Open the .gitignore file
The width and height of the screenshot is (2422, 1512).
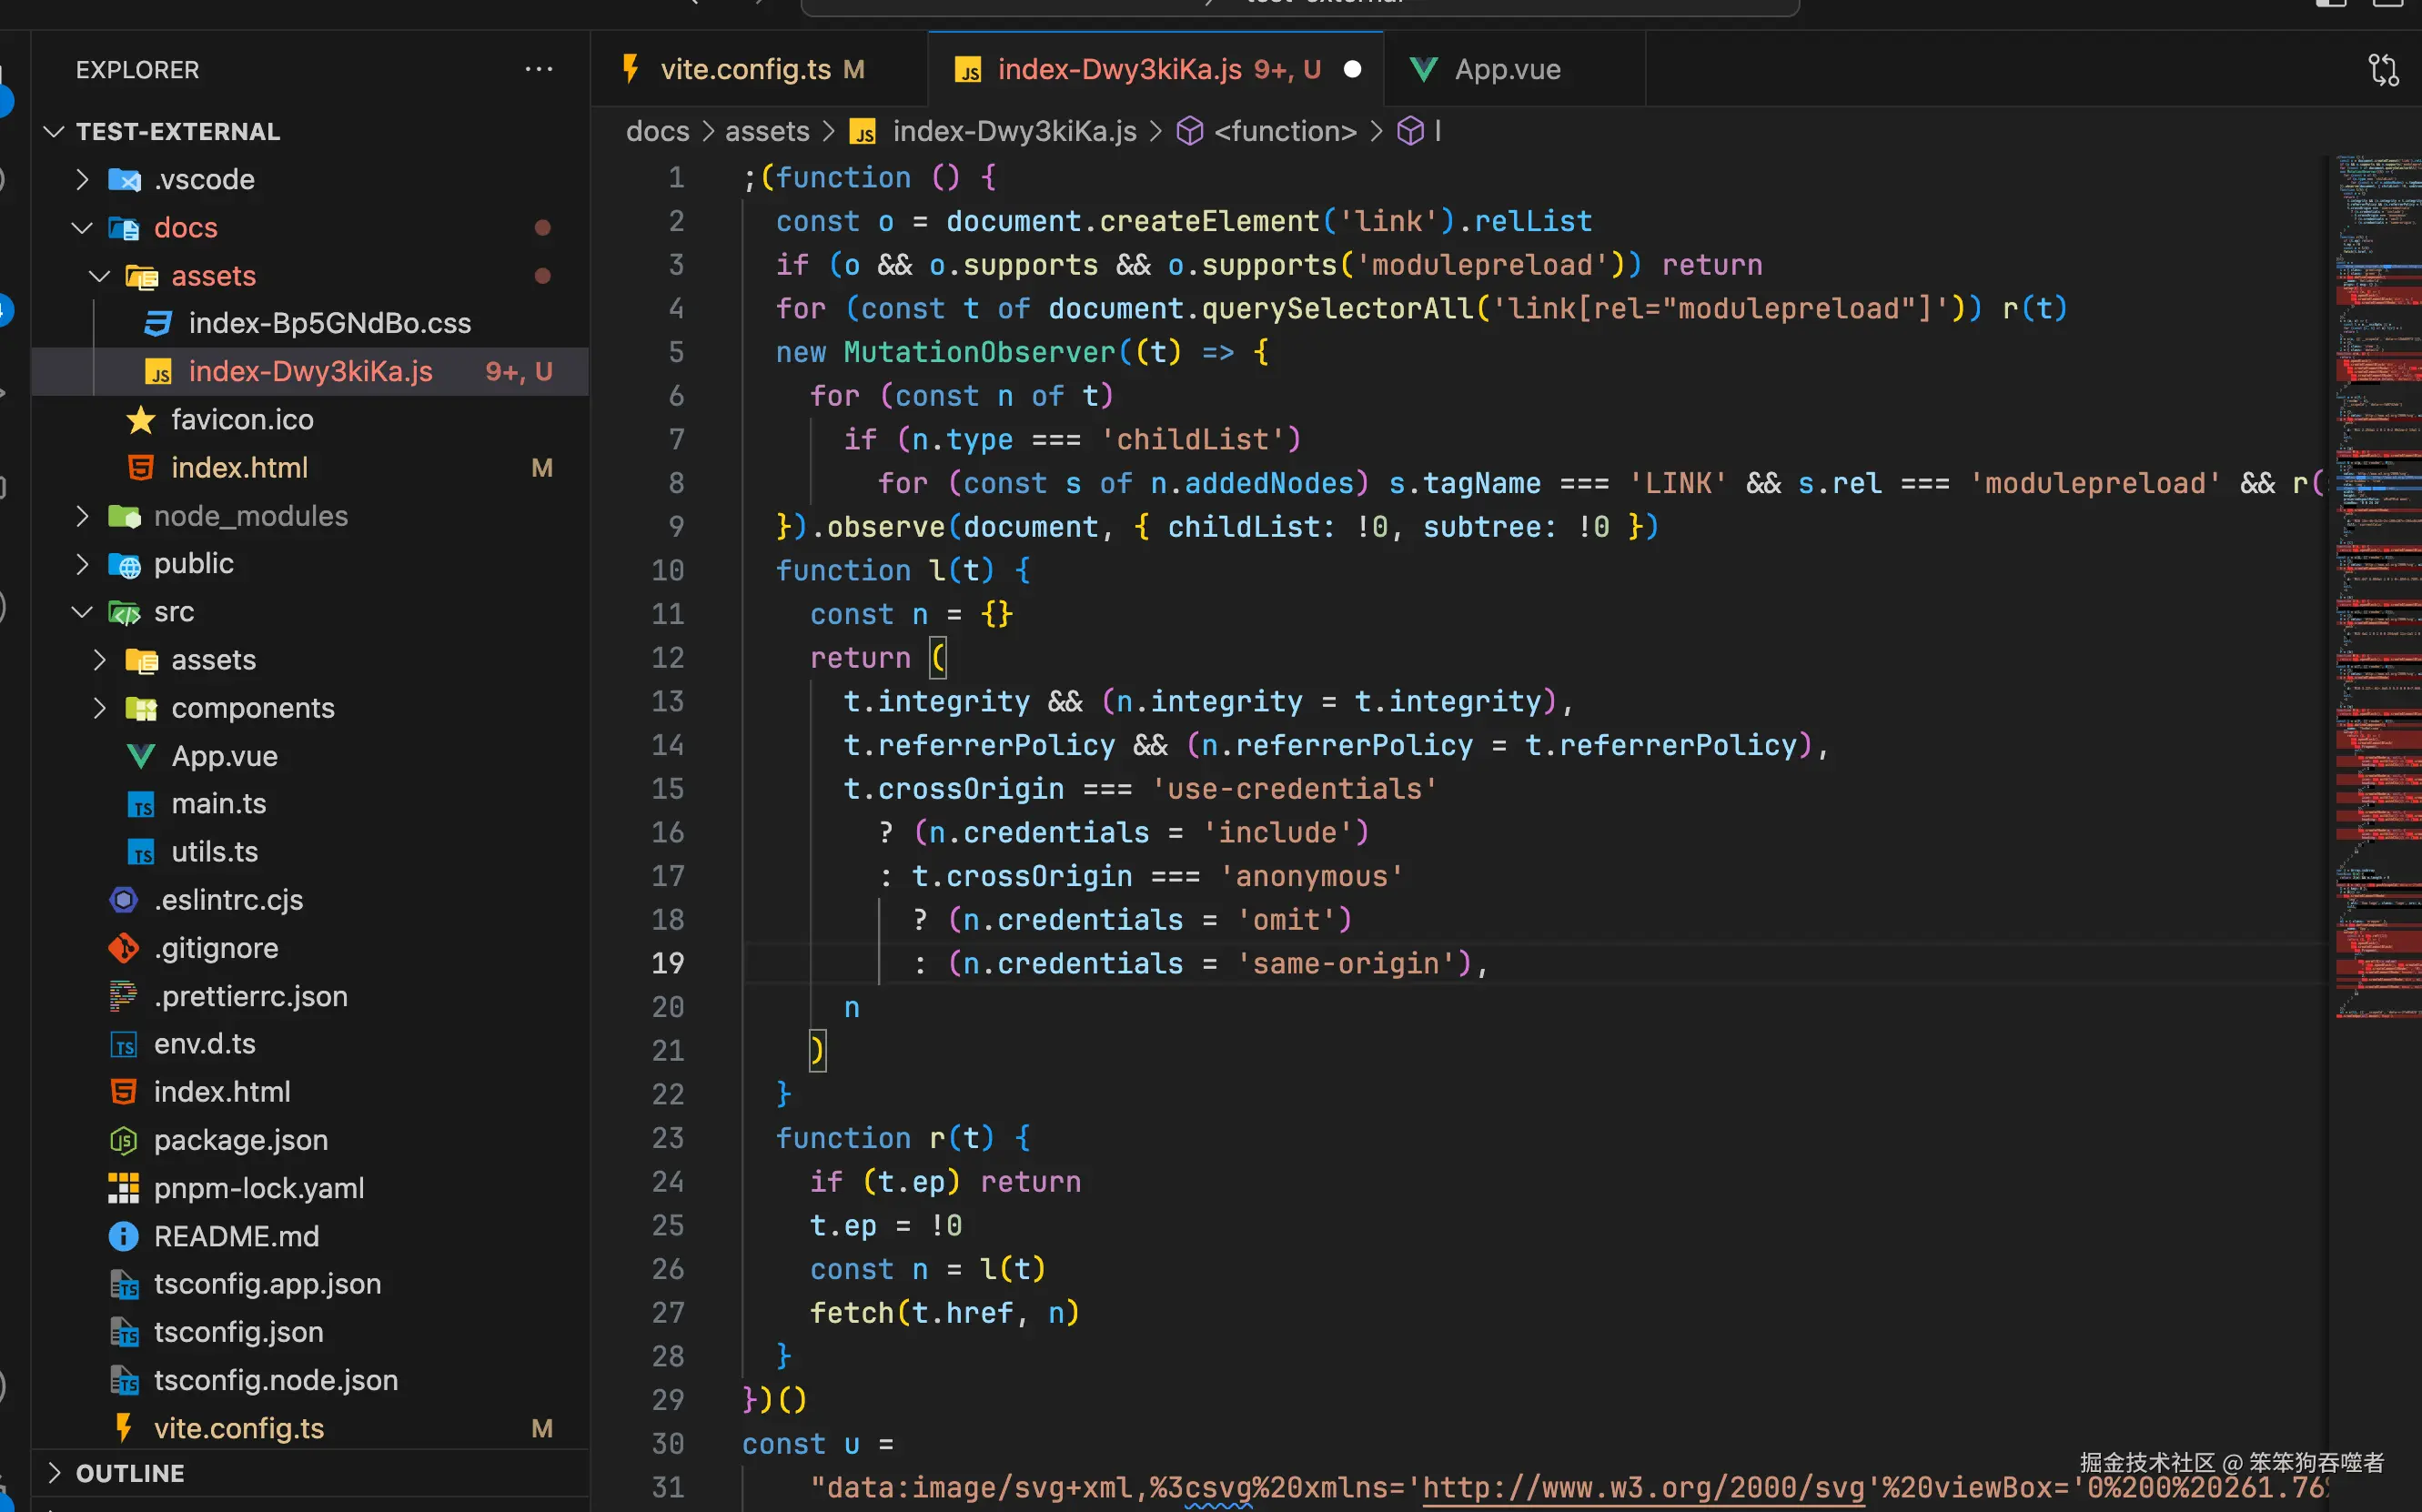point(216,948)
